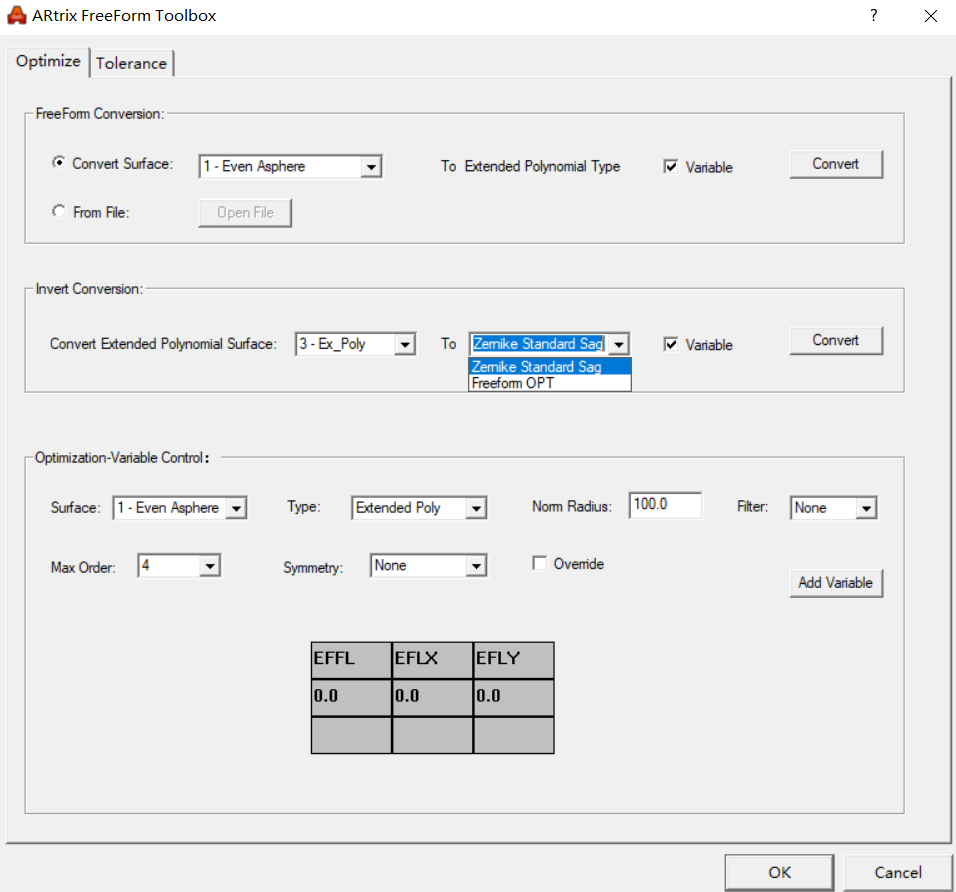Click the Norm Radius input field

click(665, 505)
